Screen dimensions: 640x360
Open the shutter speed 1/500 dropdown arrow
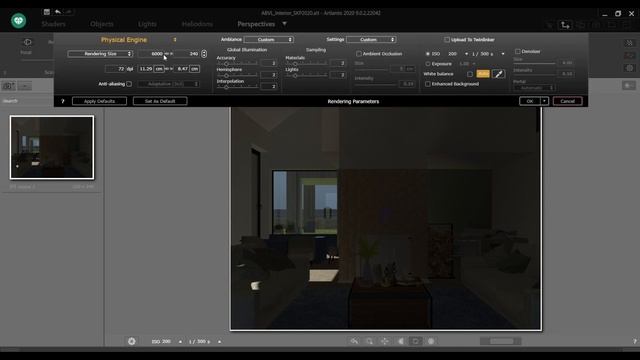[503, 54]
